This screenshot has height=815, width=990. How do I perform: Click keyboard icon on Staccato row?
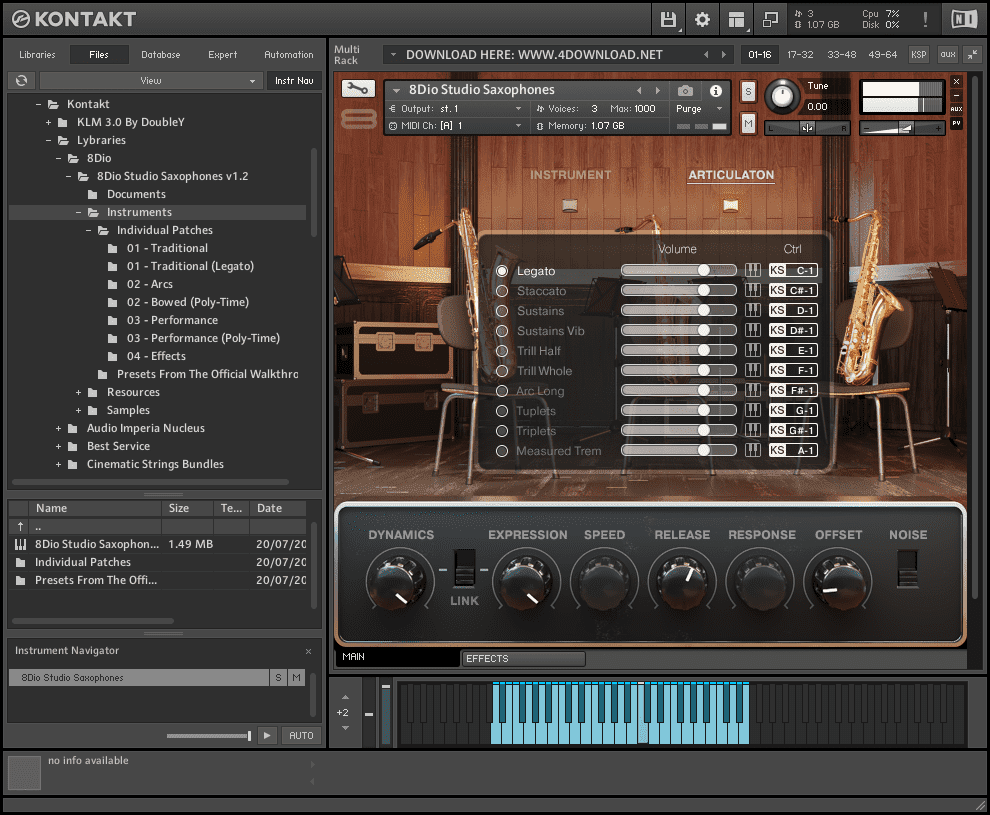tap(753, 290)
